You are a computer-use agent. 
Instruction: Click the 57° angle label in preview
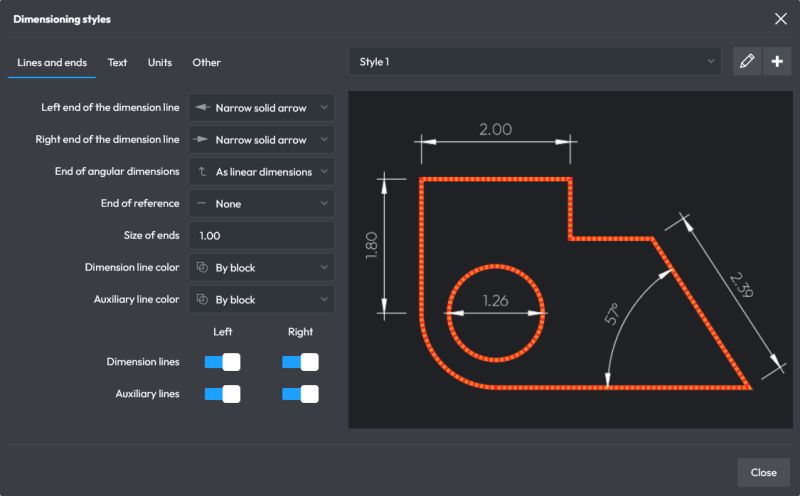[x=612, y=314]
